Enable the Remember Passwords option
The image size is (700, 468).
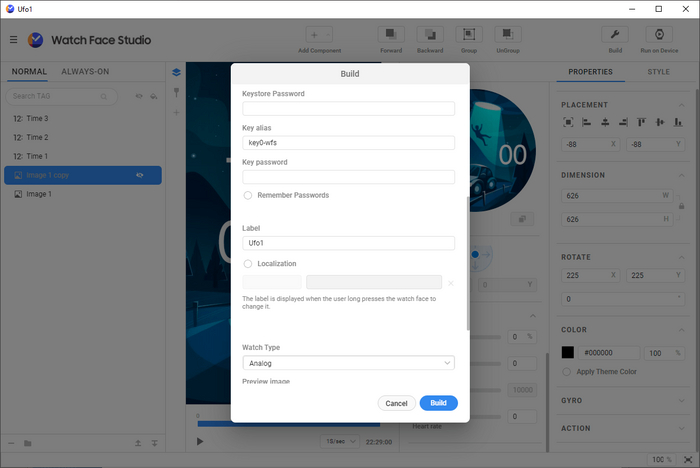click(x=248, y=195)
